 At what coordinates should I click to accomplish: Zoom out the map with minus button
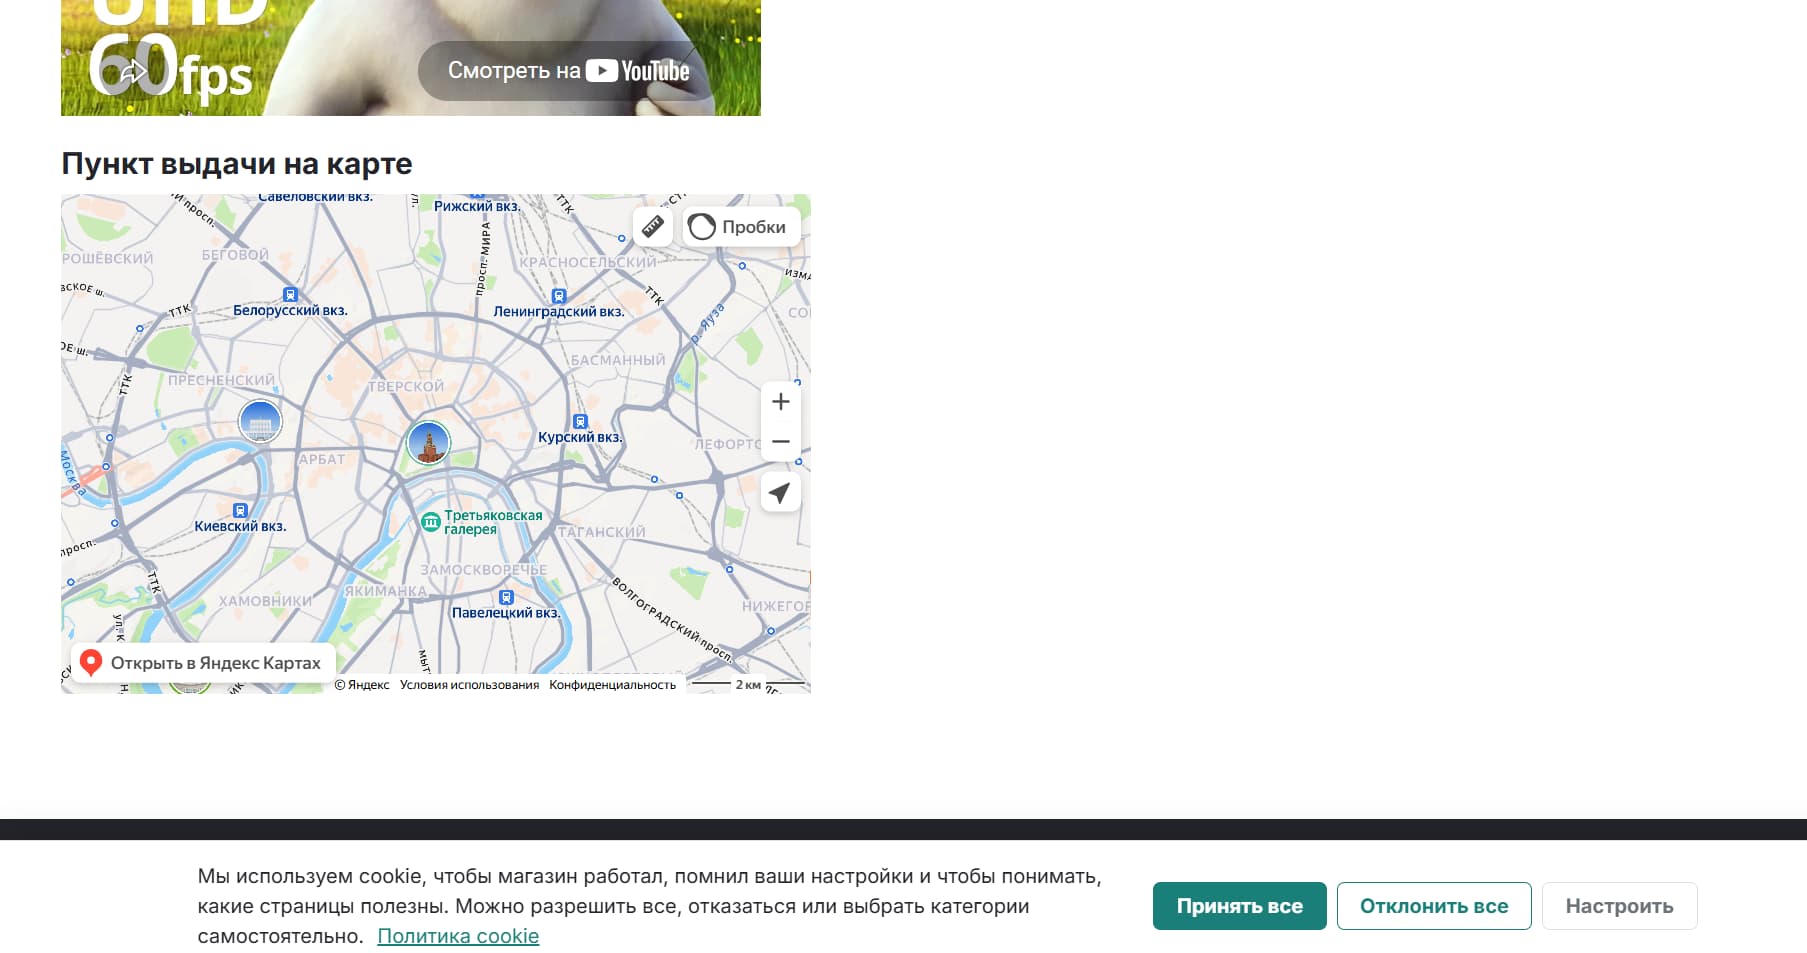point(781,441)
